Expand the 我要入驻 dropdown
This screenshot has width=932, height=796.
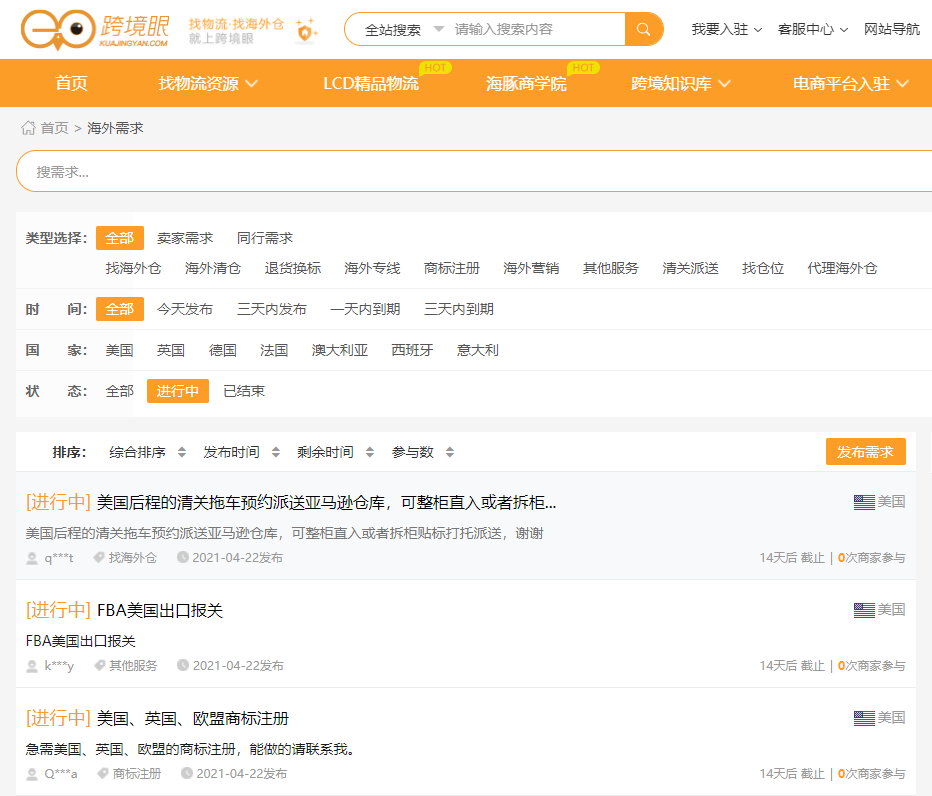727,29
